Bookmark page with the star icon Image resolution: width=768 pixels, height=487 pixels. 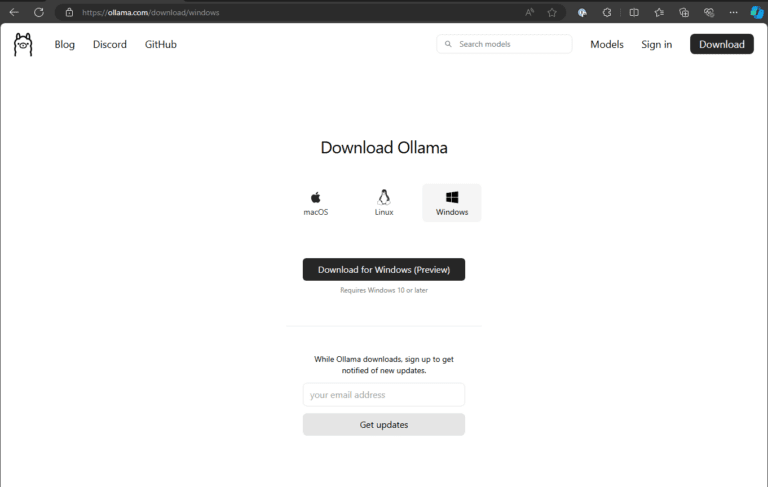click(552, 12)
